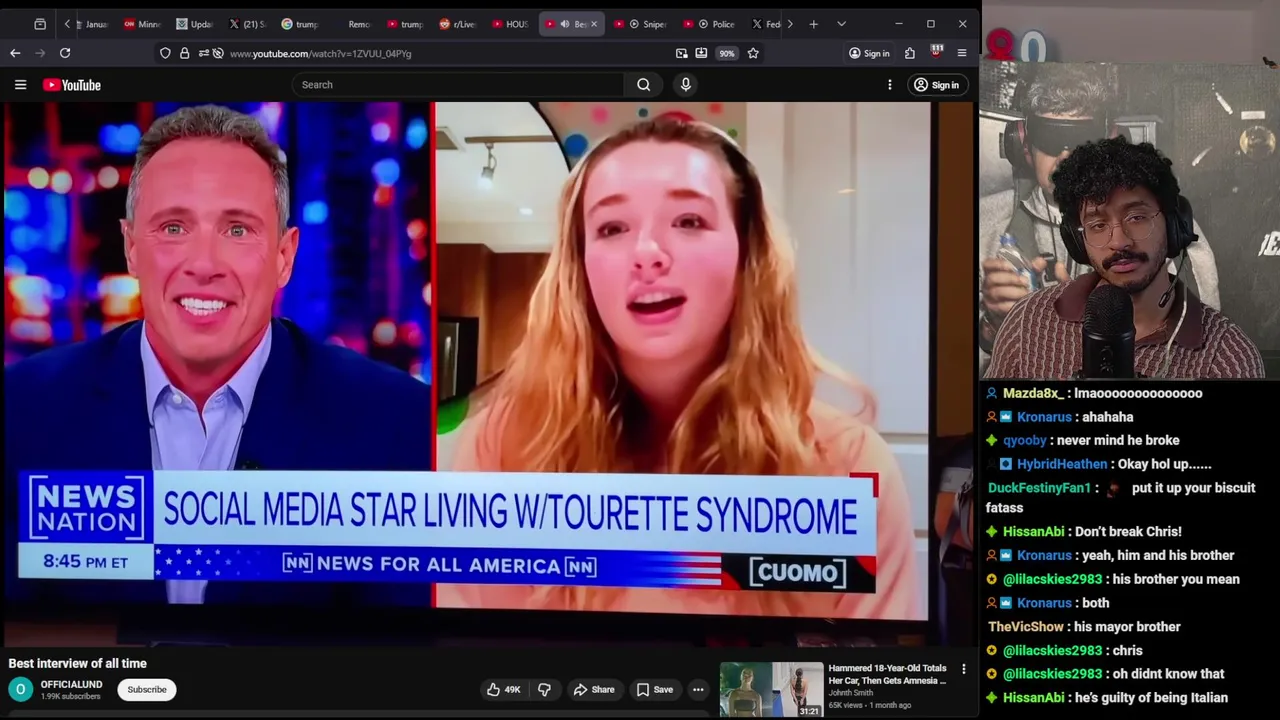Click chat username TheVicShow
Screen dimensions: 1280x720
tap(1026, 627)
